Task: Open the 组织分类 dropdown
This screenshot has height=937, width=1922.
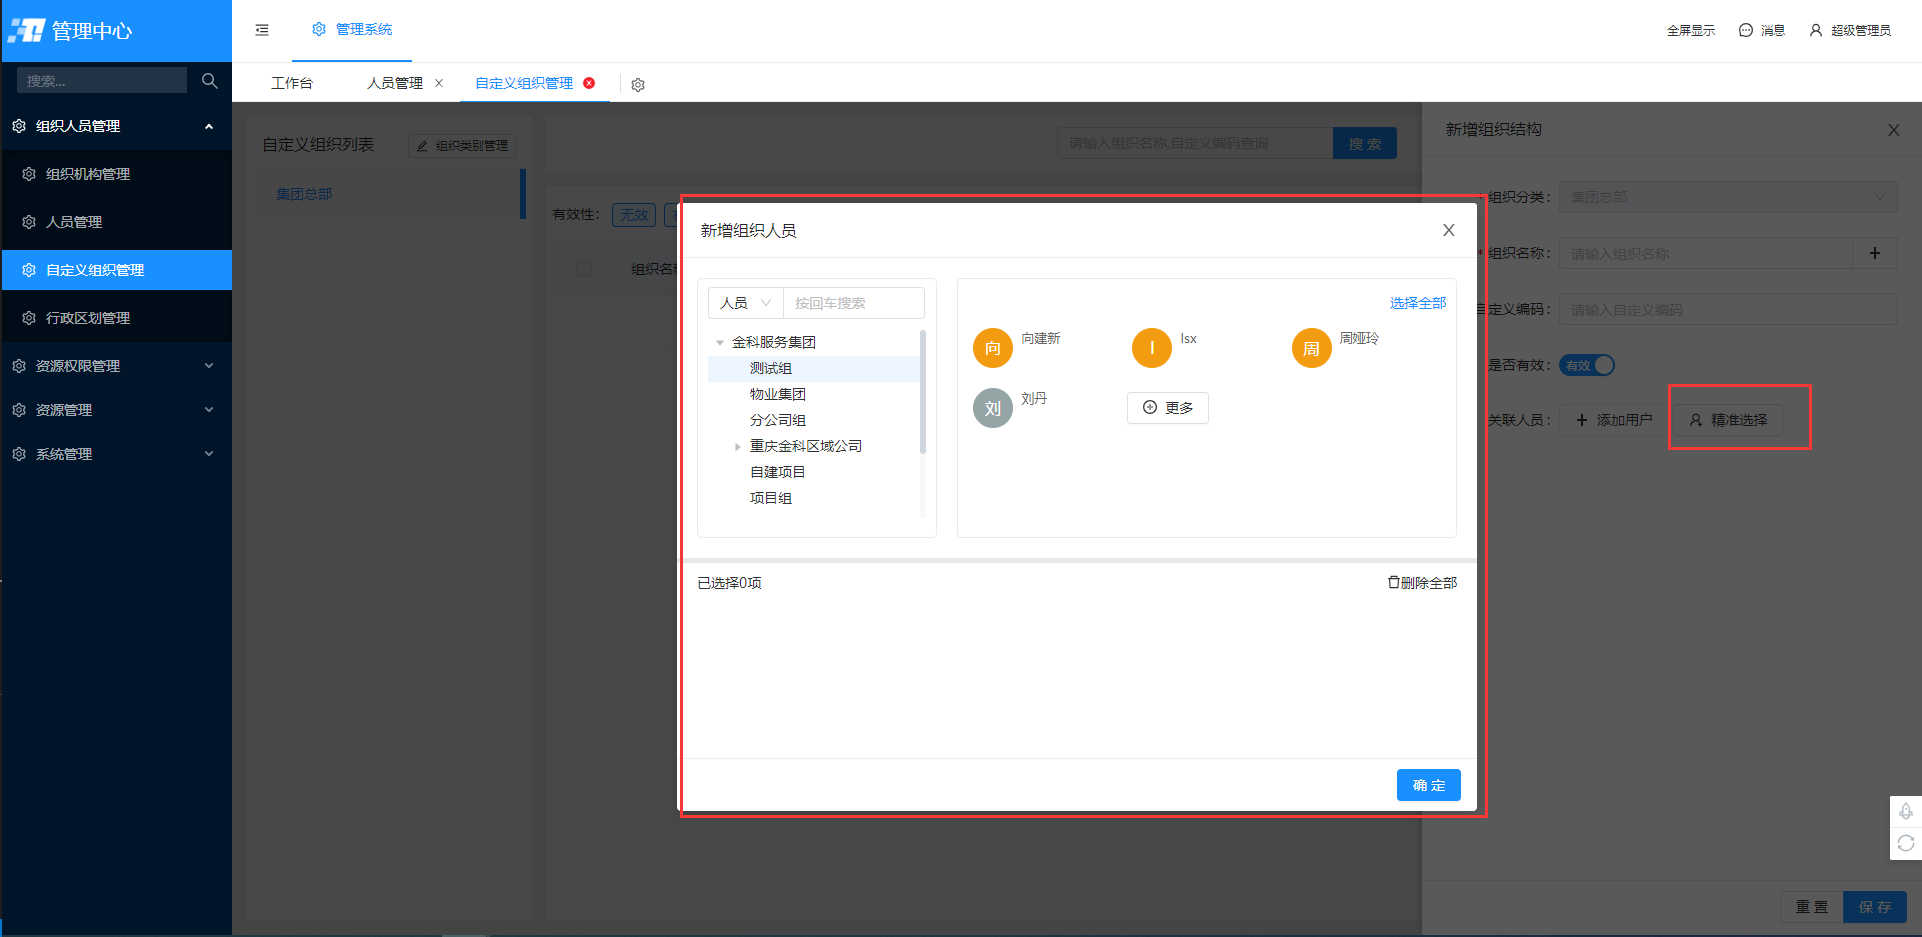Action: [1728, 197]
